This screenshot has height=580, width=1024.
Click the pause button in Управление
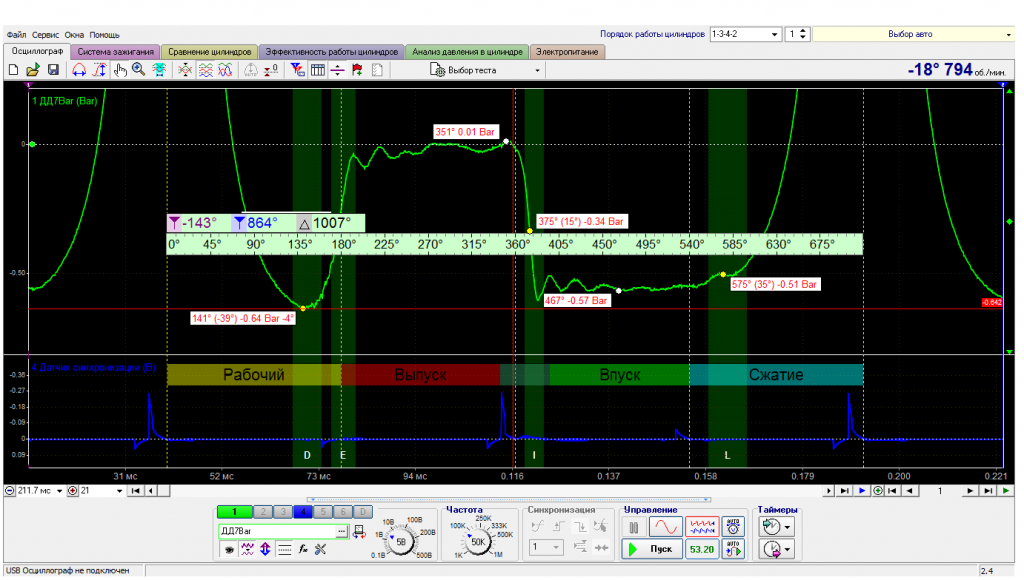coord(633,527)
